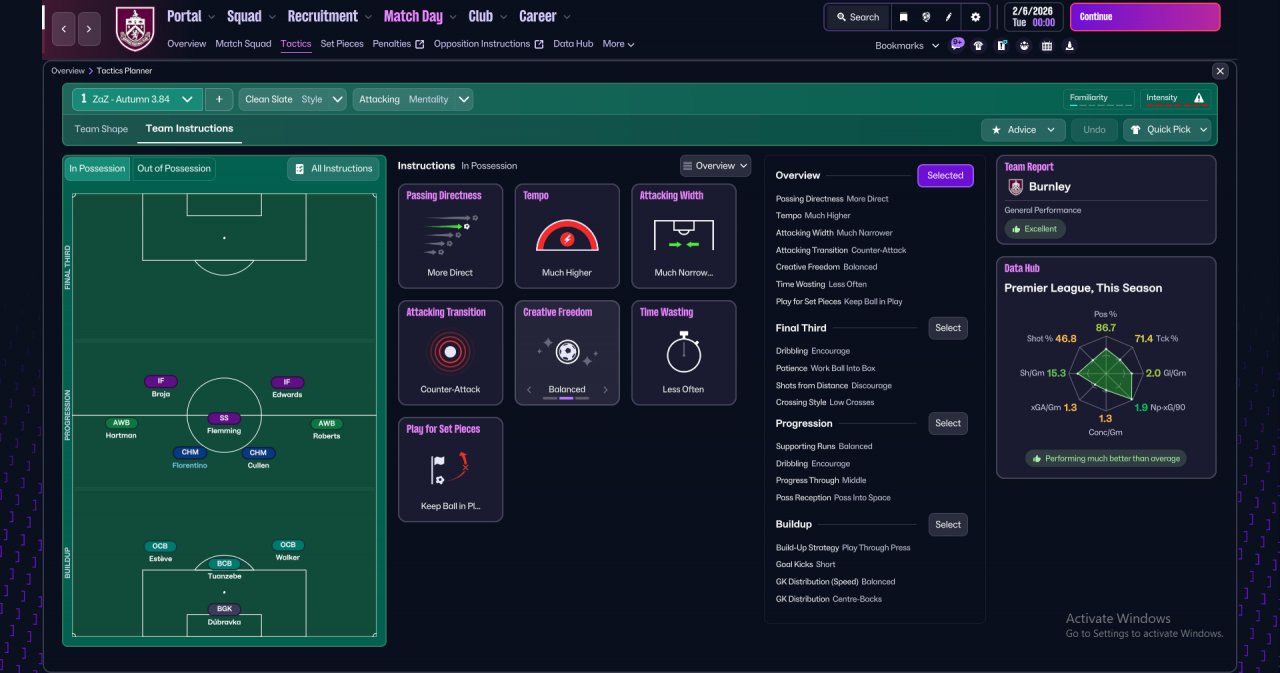This screenshot has width=1280, height=673.
Task: Show All Instructions on the pitch
Action: point(333,169)
